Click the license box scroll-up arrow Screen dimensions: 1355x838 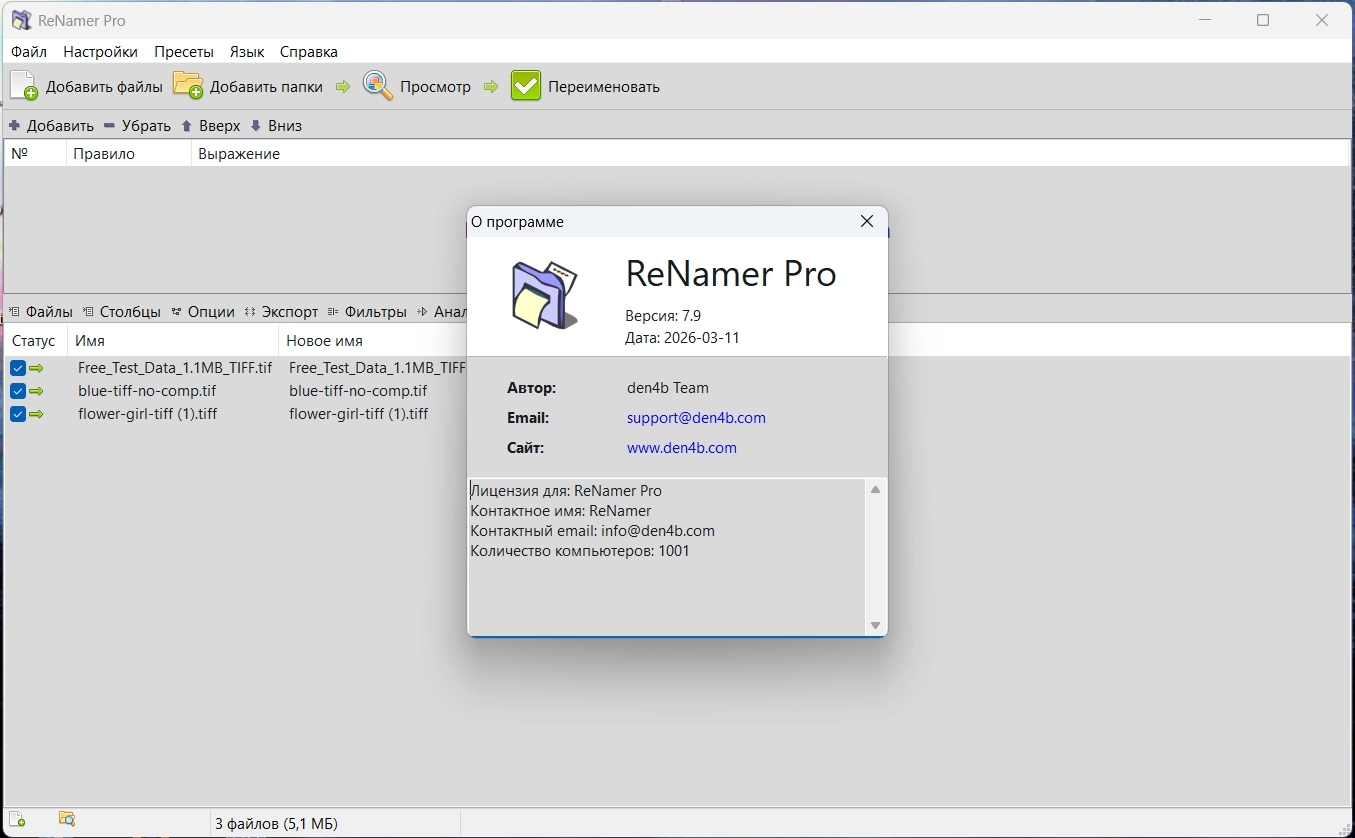point(876,490)
